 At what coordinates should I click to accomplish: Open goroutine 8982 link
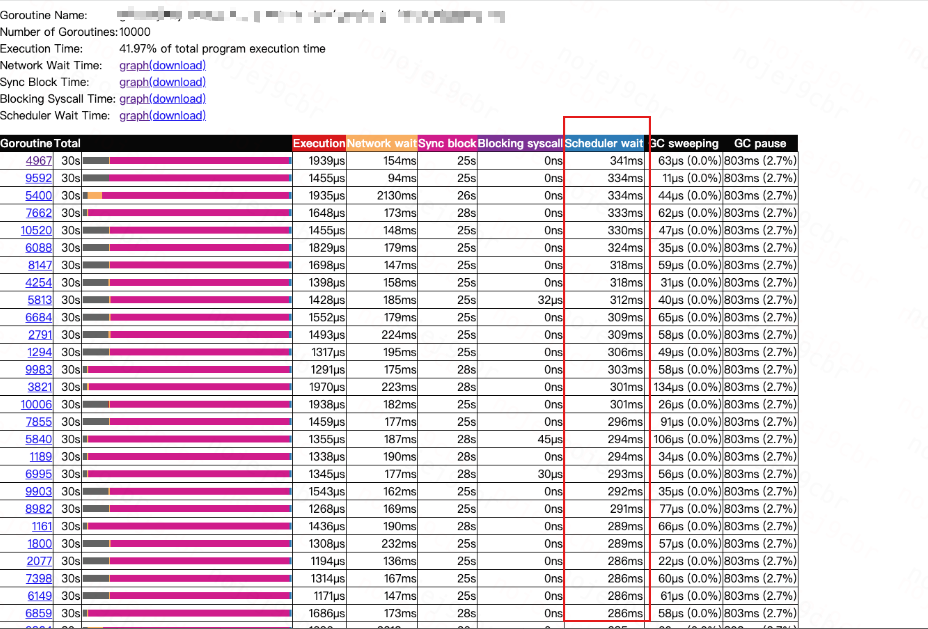coord(39,509)
